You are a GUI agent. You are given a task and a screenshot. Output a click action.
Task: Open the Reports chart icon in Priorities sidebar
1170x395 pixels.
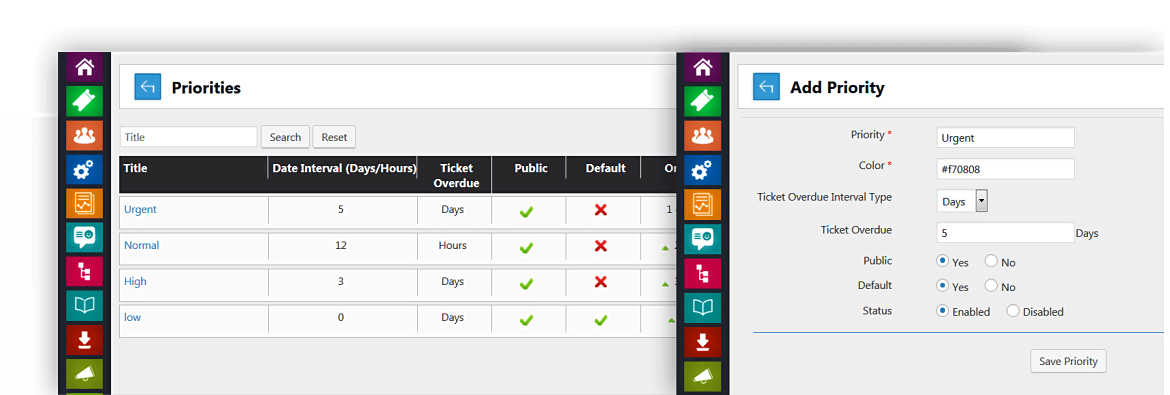pos(84,203)
